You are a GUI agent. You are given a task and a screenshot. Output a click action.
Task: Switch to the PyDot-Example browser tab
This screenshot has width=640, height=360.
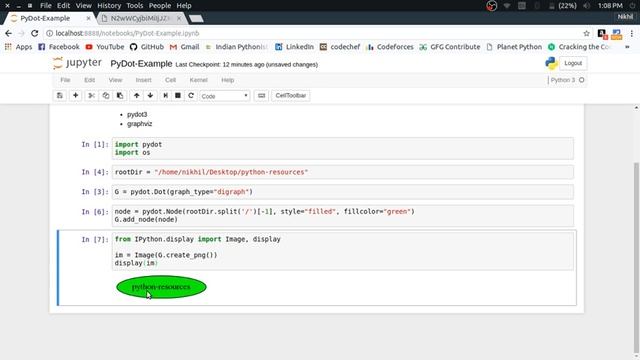pyautogui.click(x=50, y=18)
